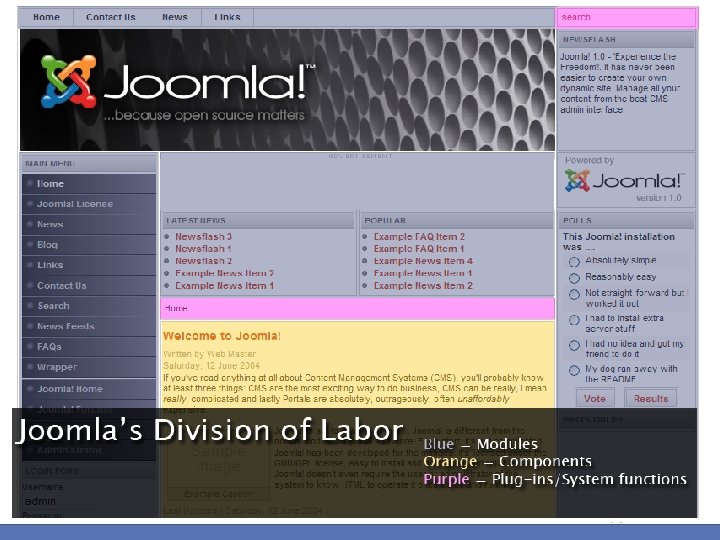
Task: Open Example FAQ Item 1 link
Action: pos(419,248)
